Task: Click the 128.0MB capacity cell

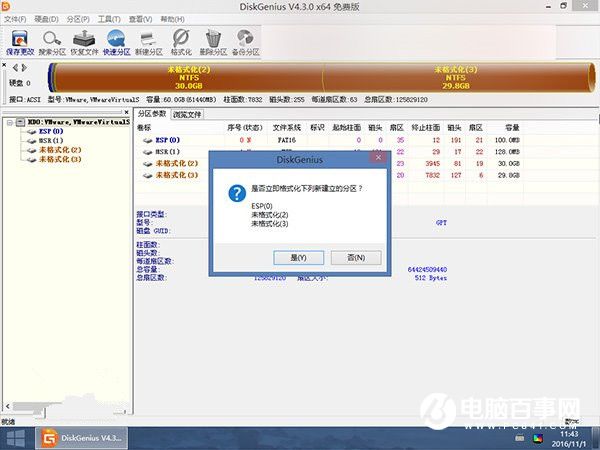Action: [507, 152]
